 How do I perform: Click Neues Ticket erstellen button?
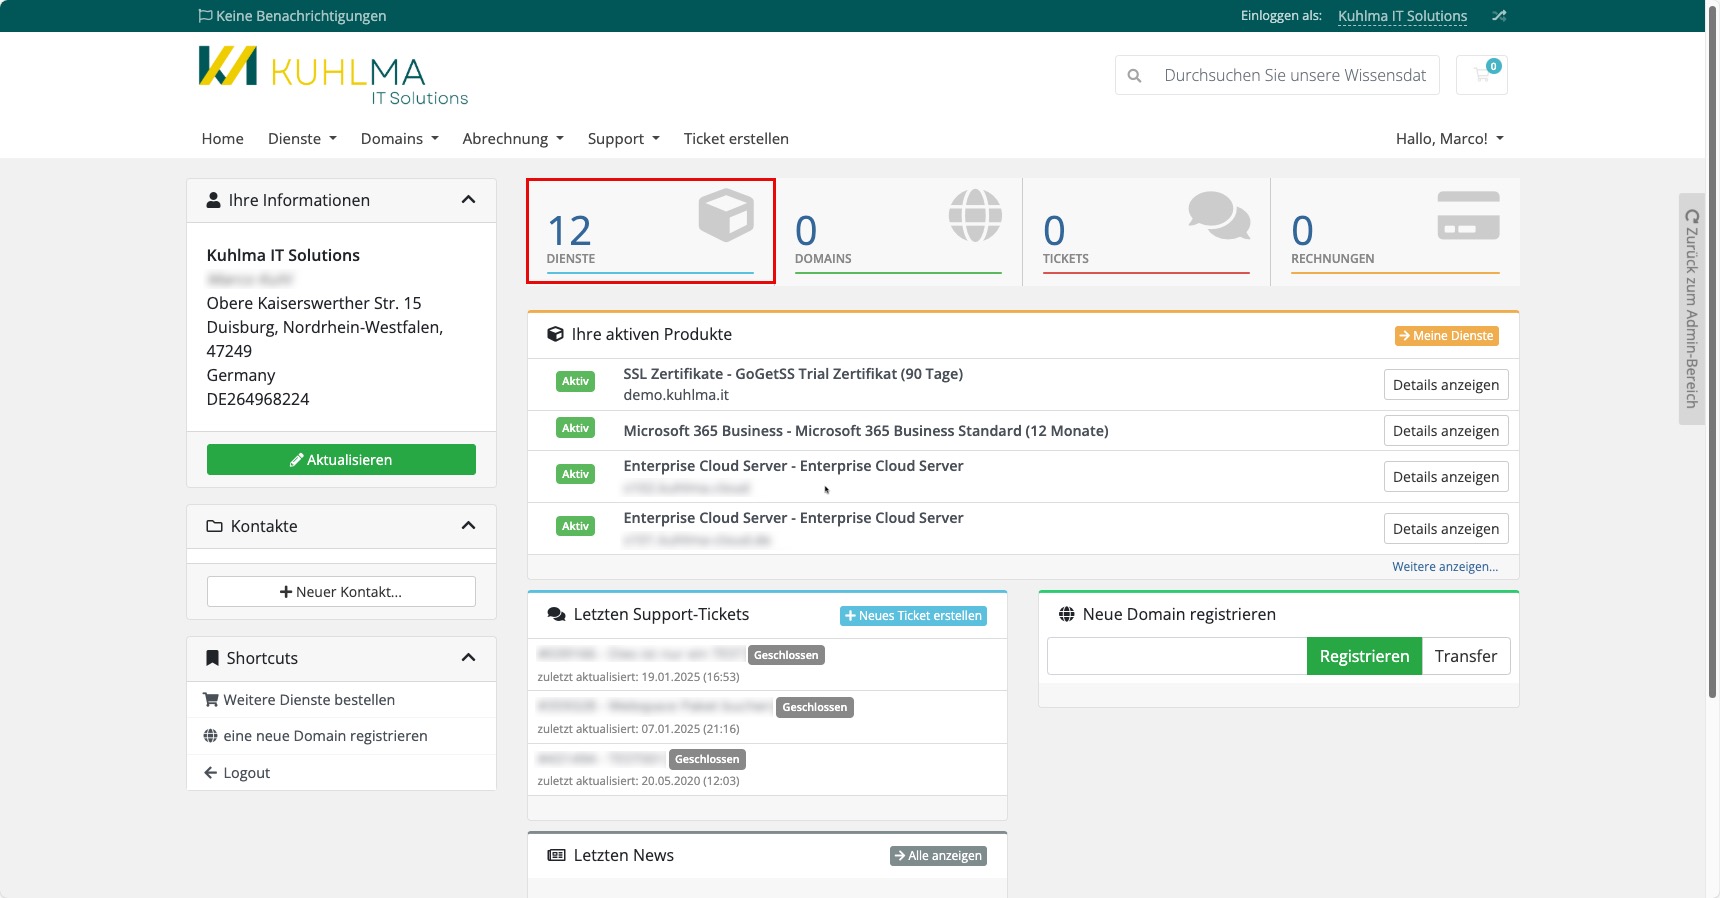[x=913, y=616]
